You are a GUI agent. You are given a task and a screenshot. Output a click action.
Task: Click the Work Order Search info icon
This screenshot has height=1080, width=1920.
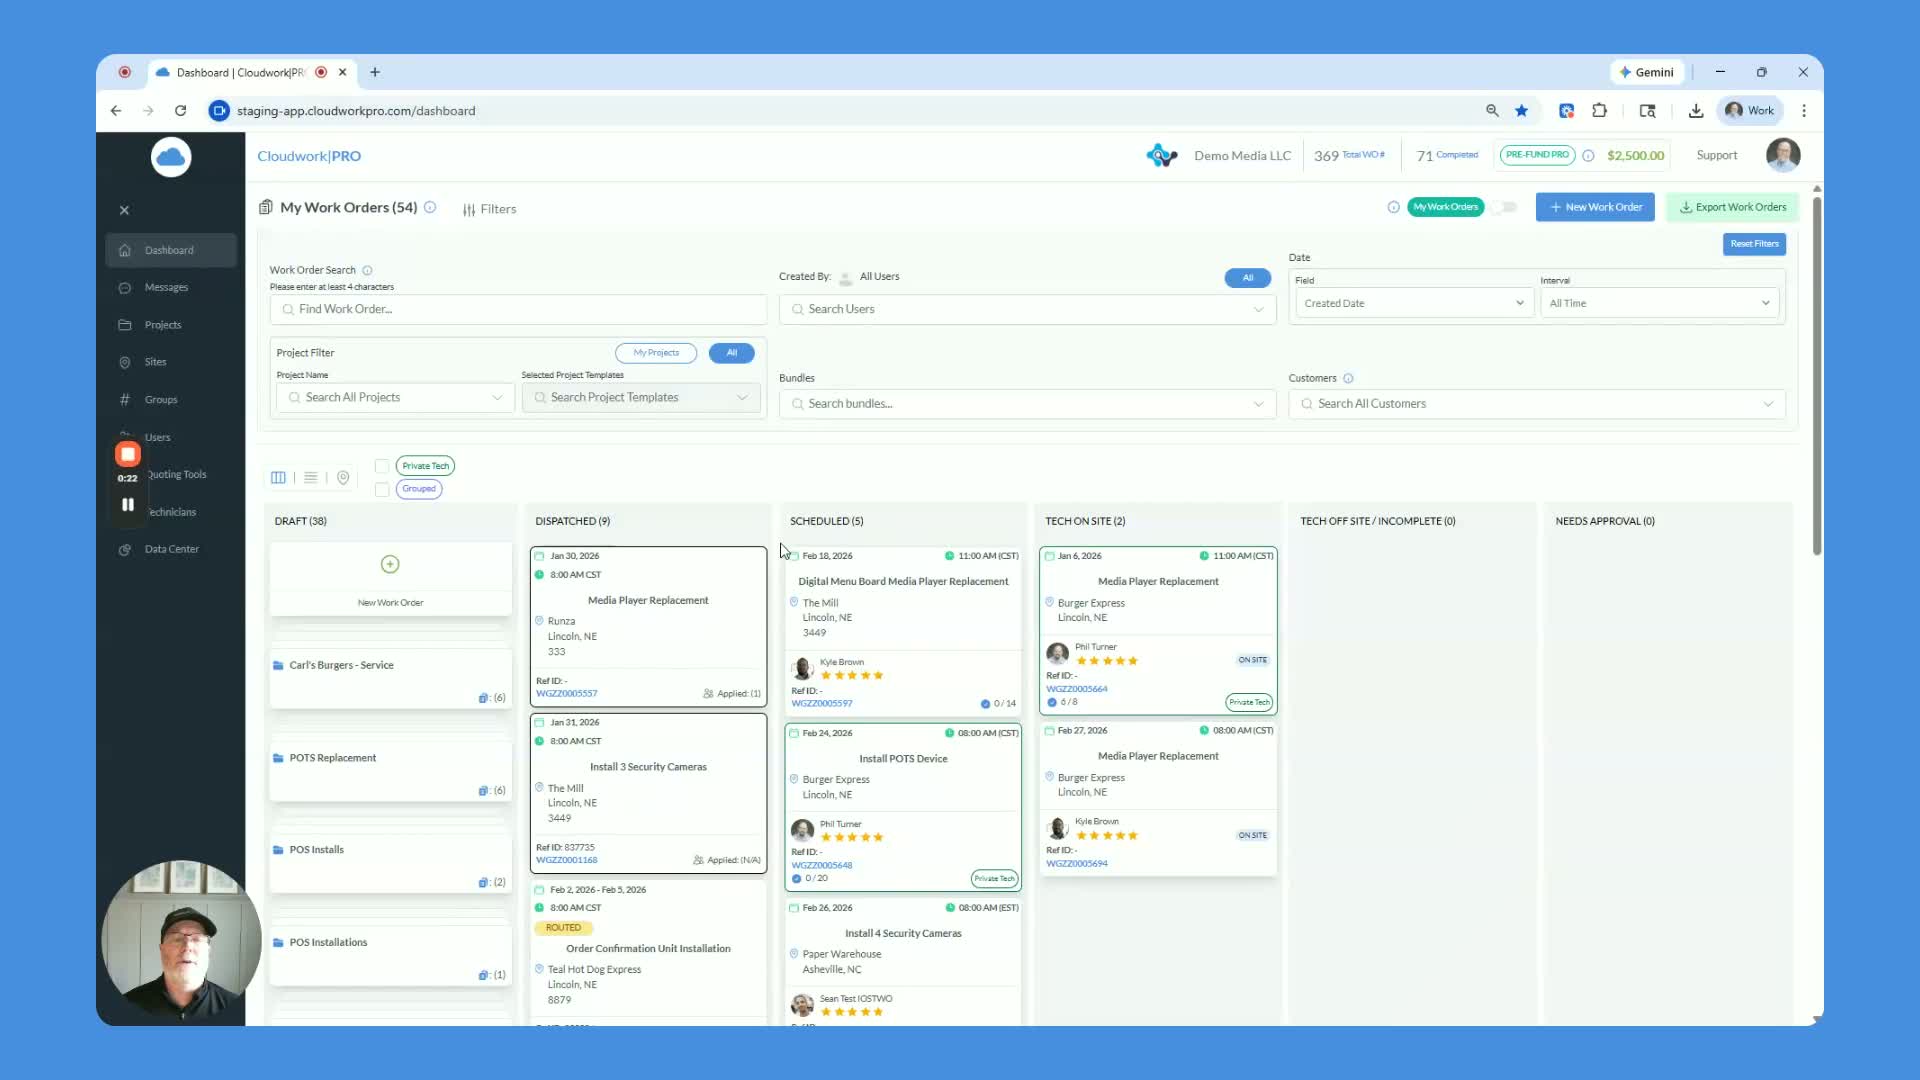367,271
